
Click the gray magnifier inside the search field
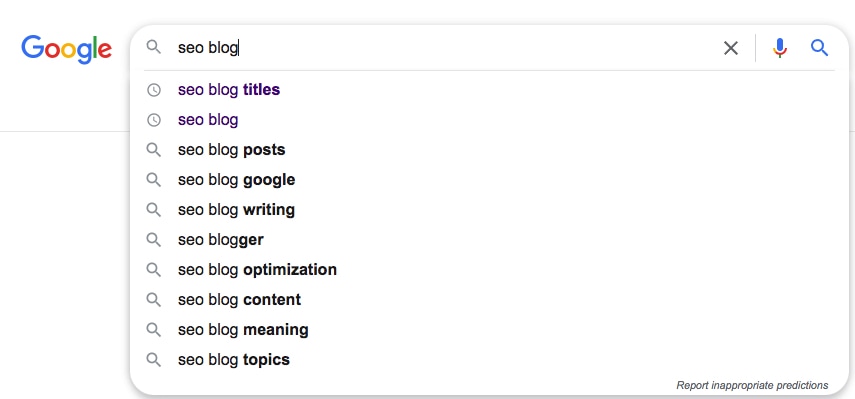click(154, 47)
